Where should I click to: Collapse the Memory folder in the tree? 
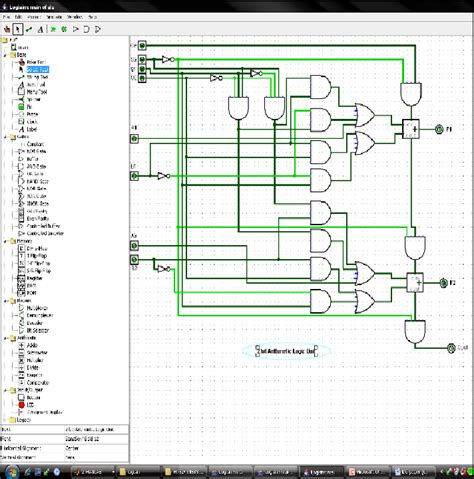(x=5, y=241)
